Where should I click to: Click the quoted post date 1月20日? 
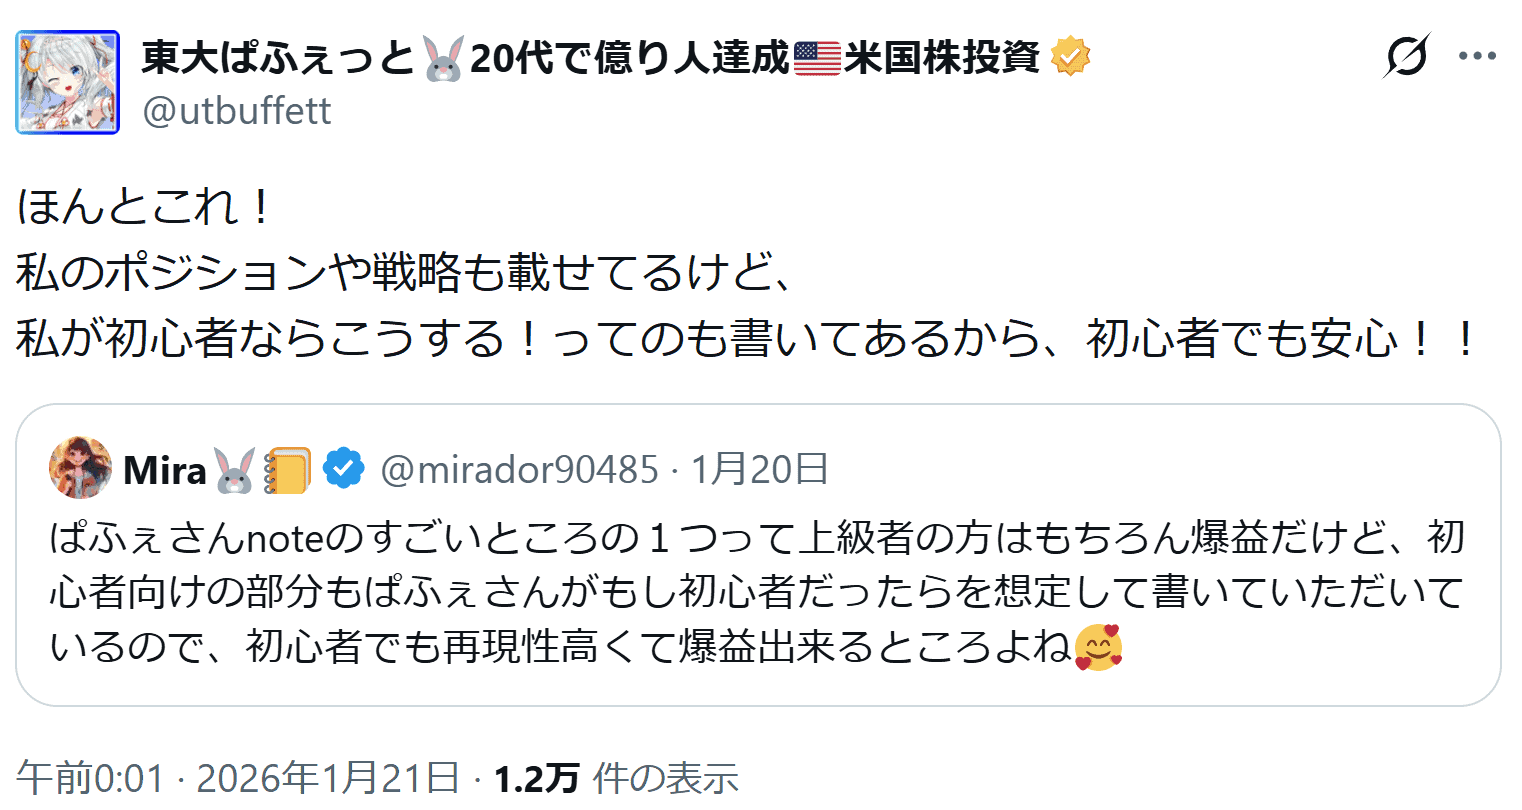(x=760, y=469)
